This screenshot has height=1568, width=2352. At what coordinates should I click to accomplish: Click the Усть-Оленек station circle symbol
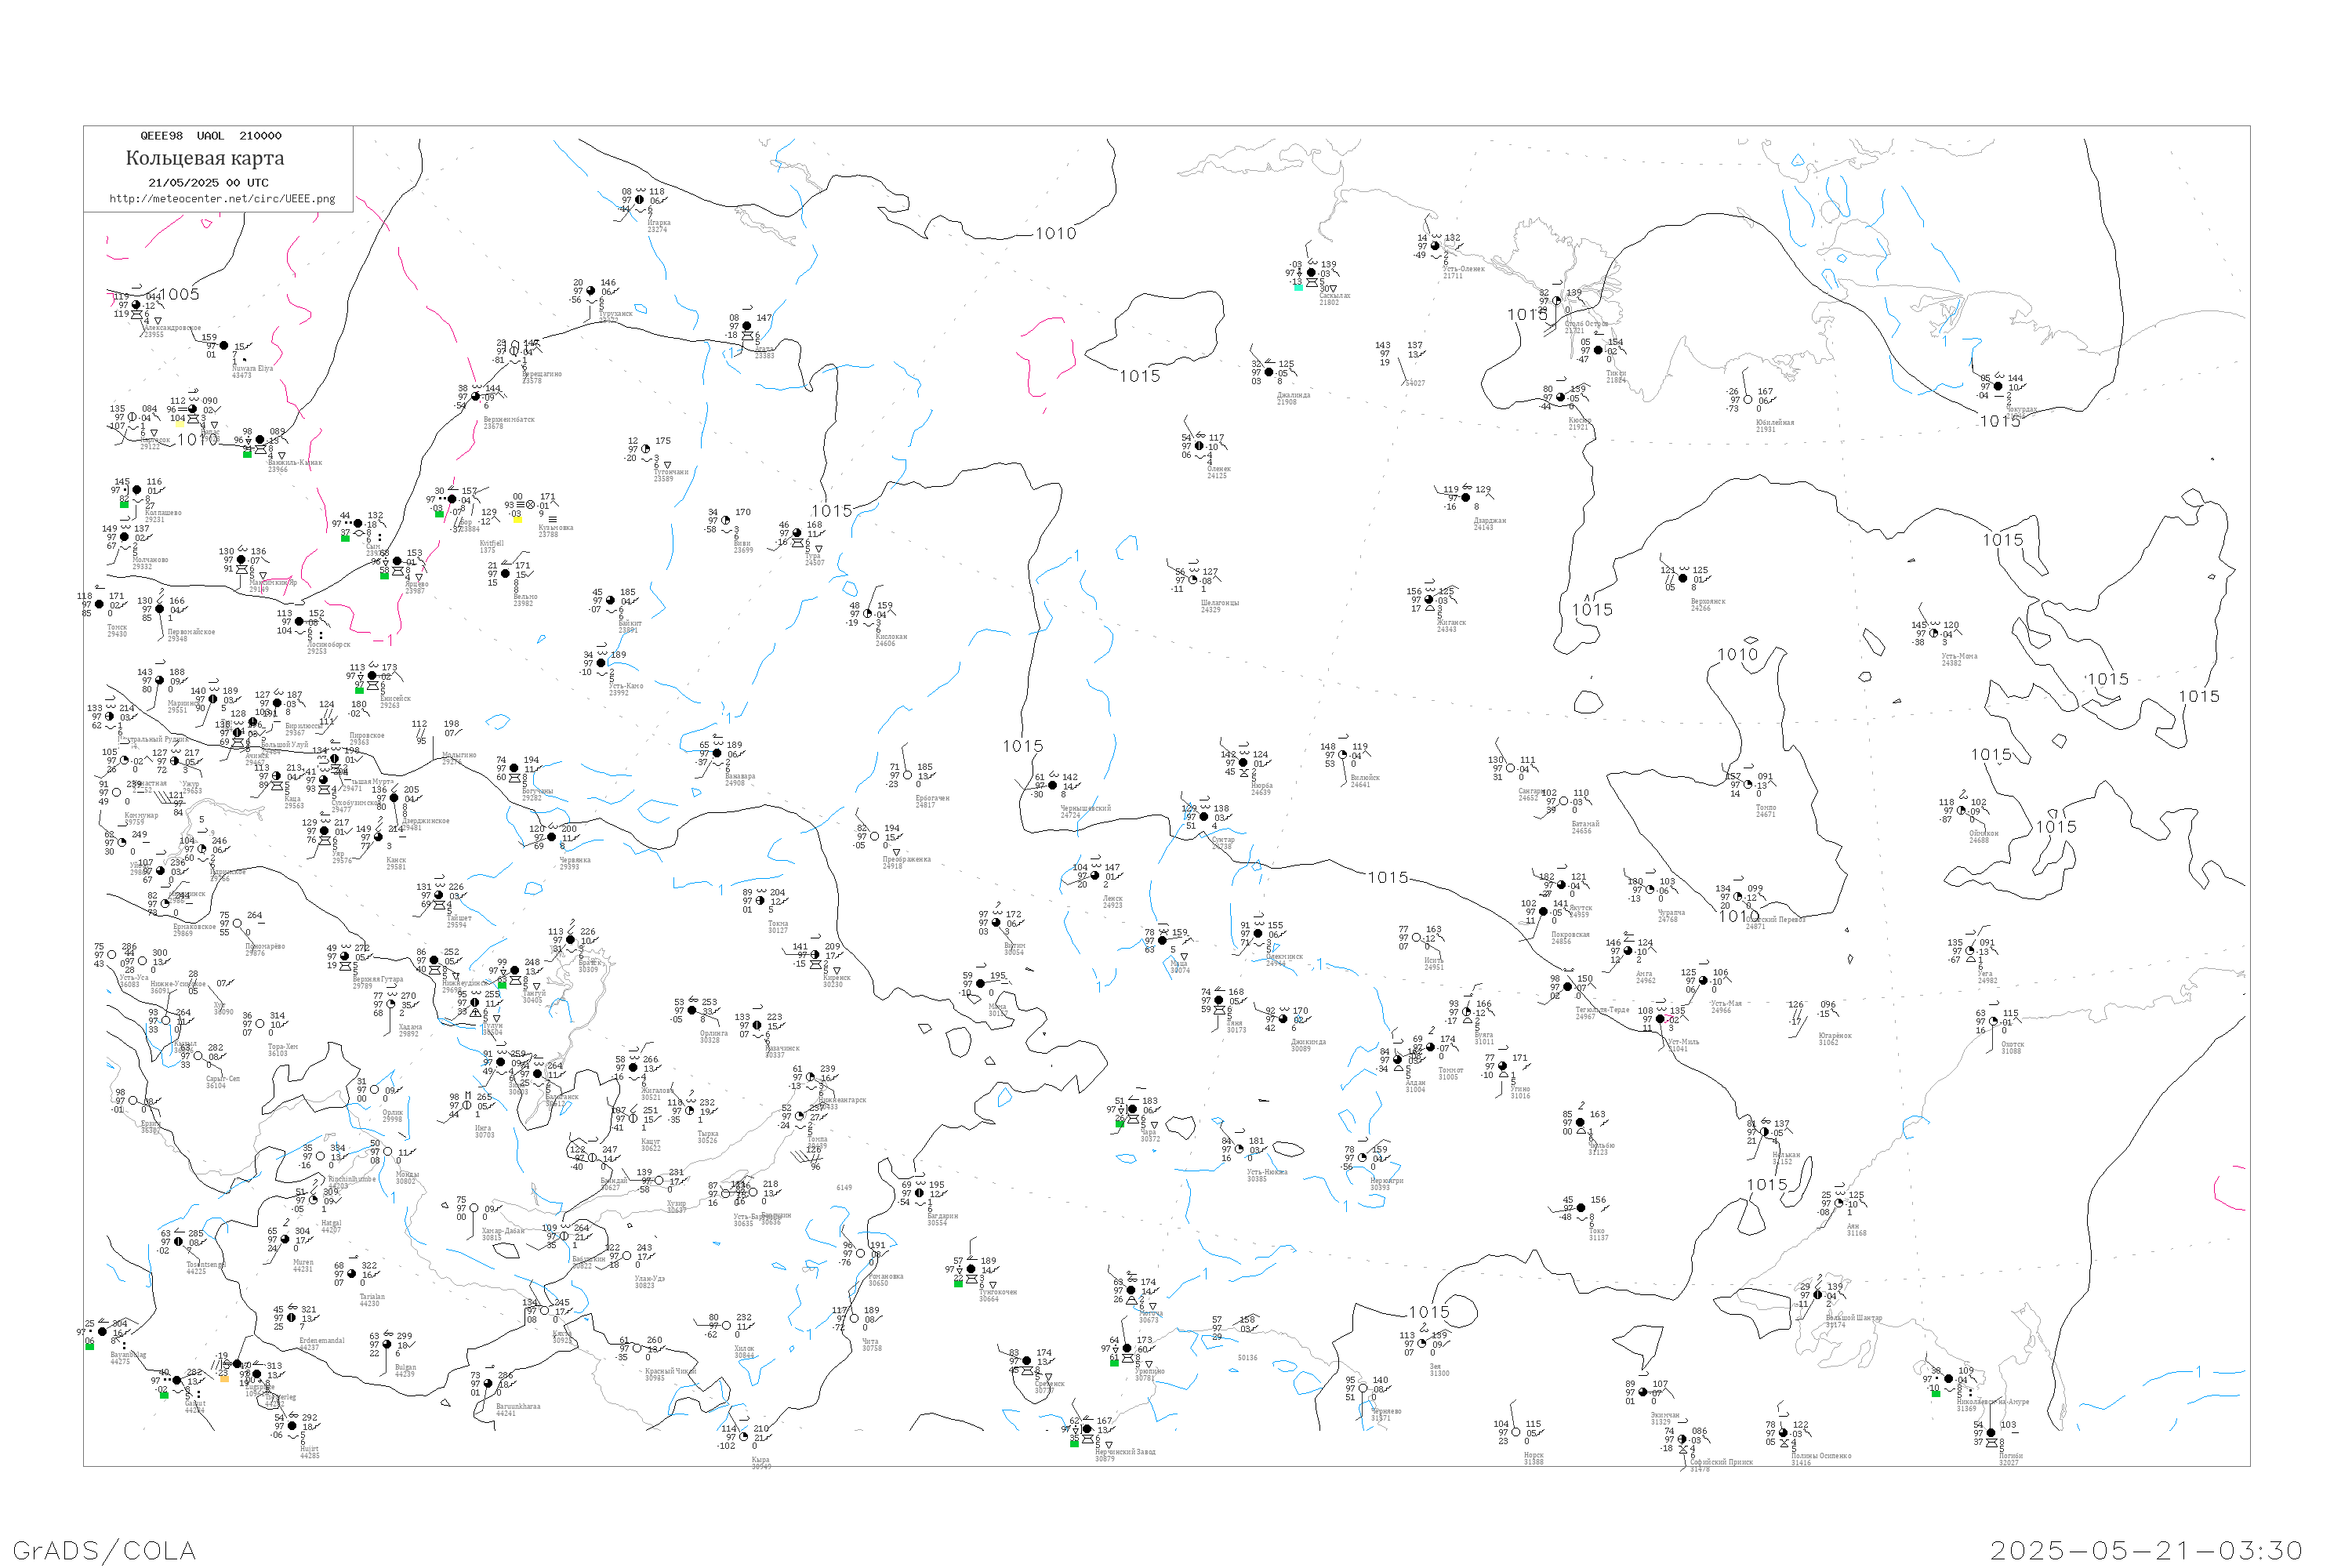point(1435,246)
